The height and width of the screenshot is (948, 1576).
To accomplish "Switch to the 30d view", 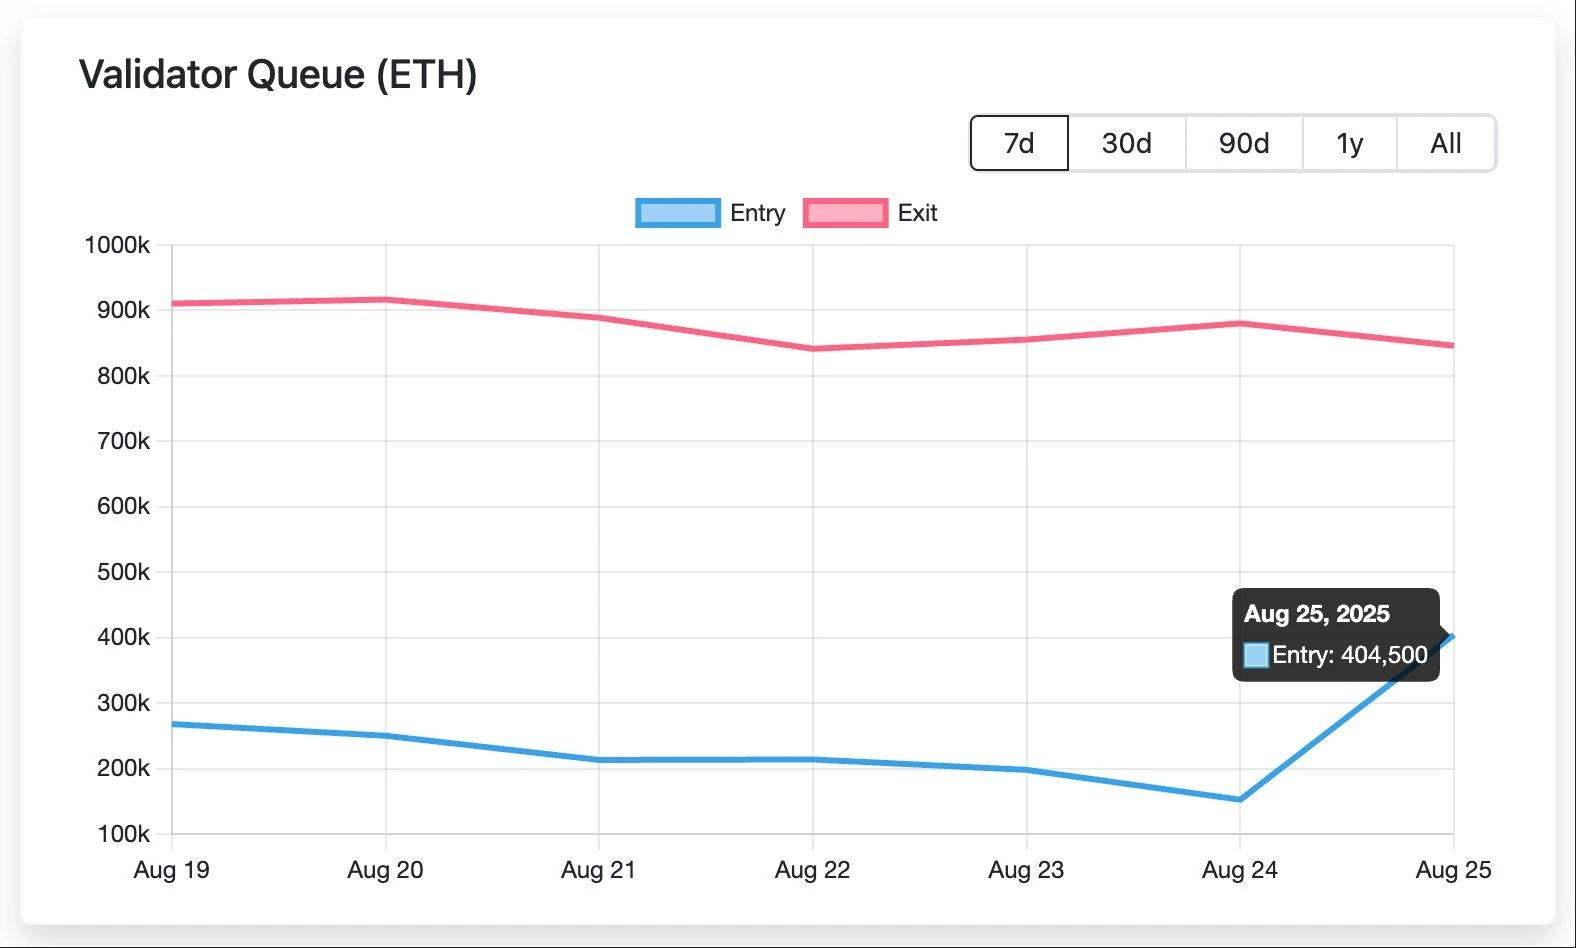I will (x=1127, y=143).
